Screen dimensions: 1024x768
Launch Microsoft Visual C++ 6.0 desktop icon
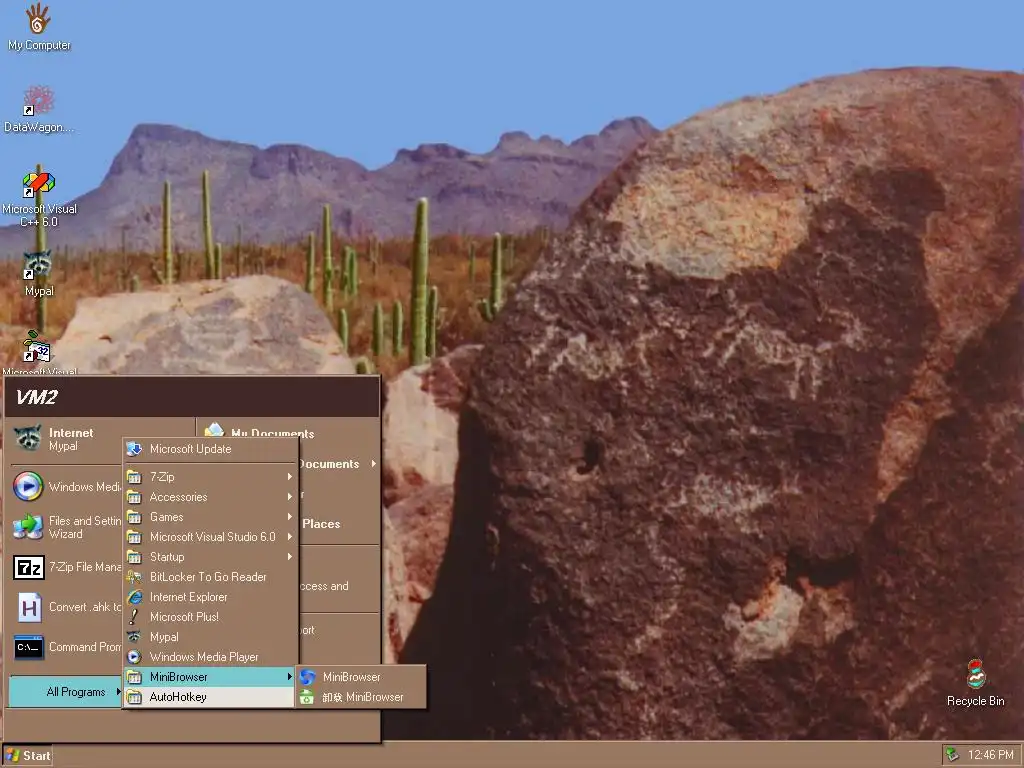[x=39, y=184]
